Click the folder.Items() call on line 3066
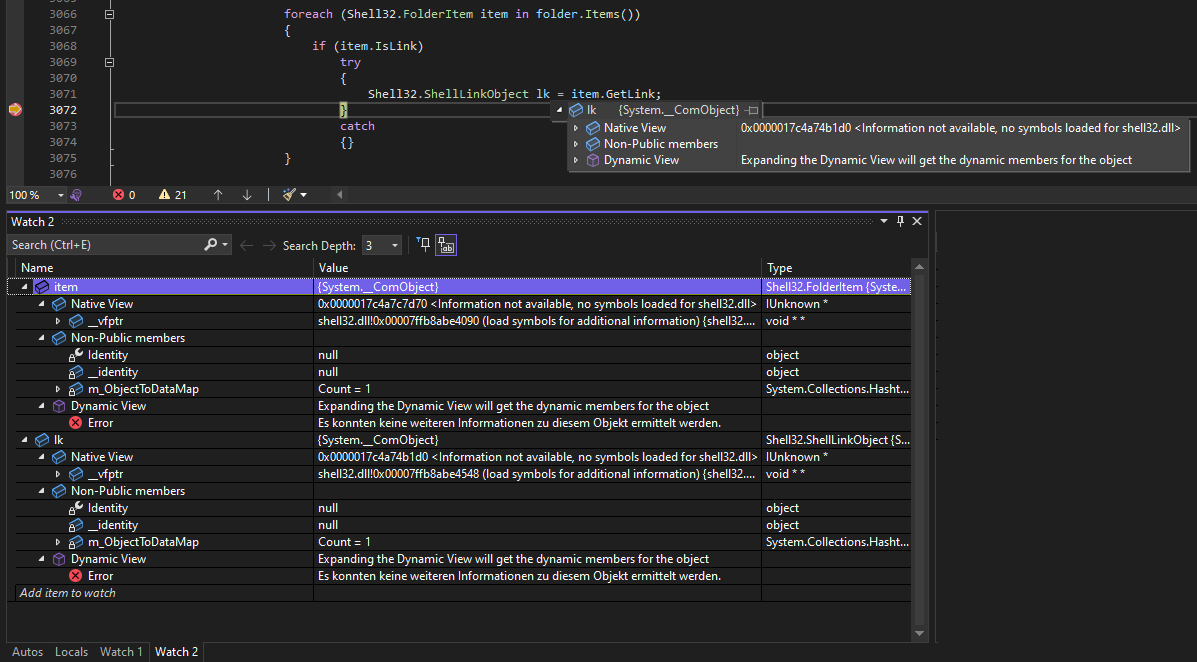1197x662 pixels. pyautogui.click(x=588, y=15)
